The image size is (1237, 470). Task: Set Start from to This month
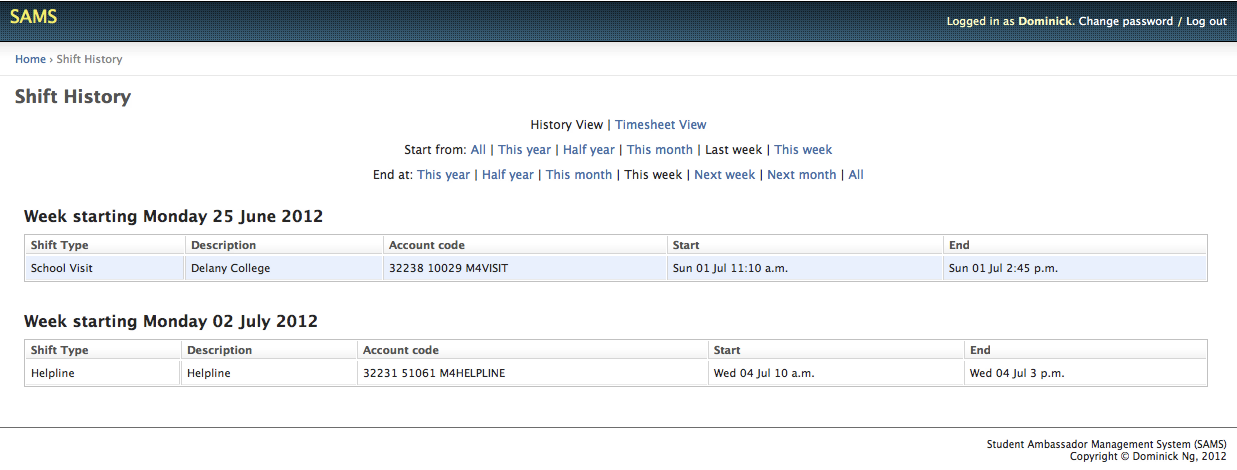tap(659, 150)
